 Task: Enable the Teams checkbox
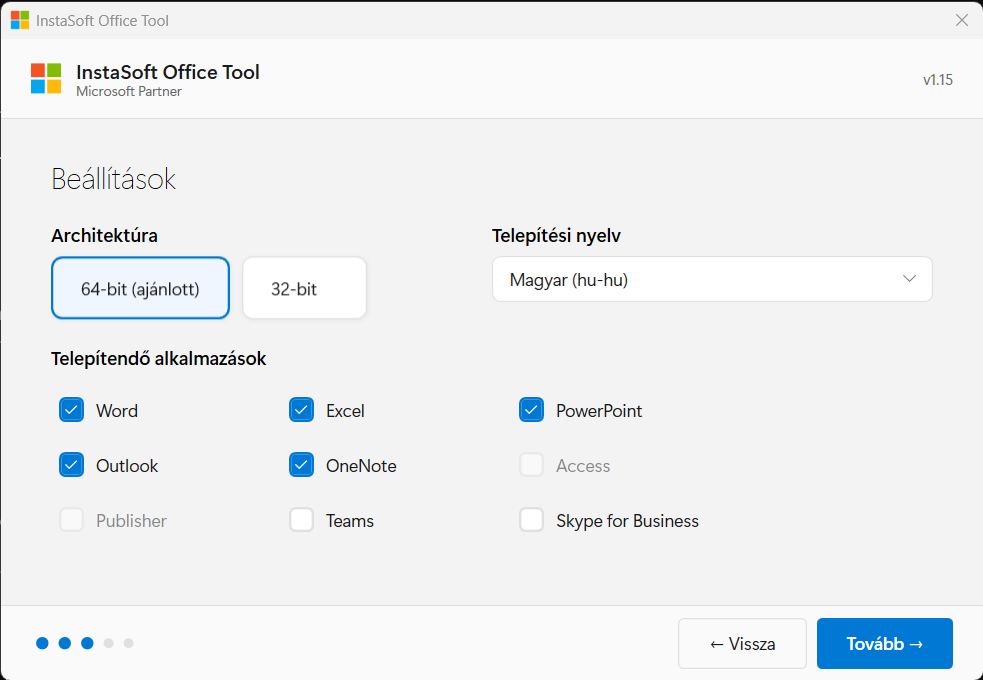301,520
